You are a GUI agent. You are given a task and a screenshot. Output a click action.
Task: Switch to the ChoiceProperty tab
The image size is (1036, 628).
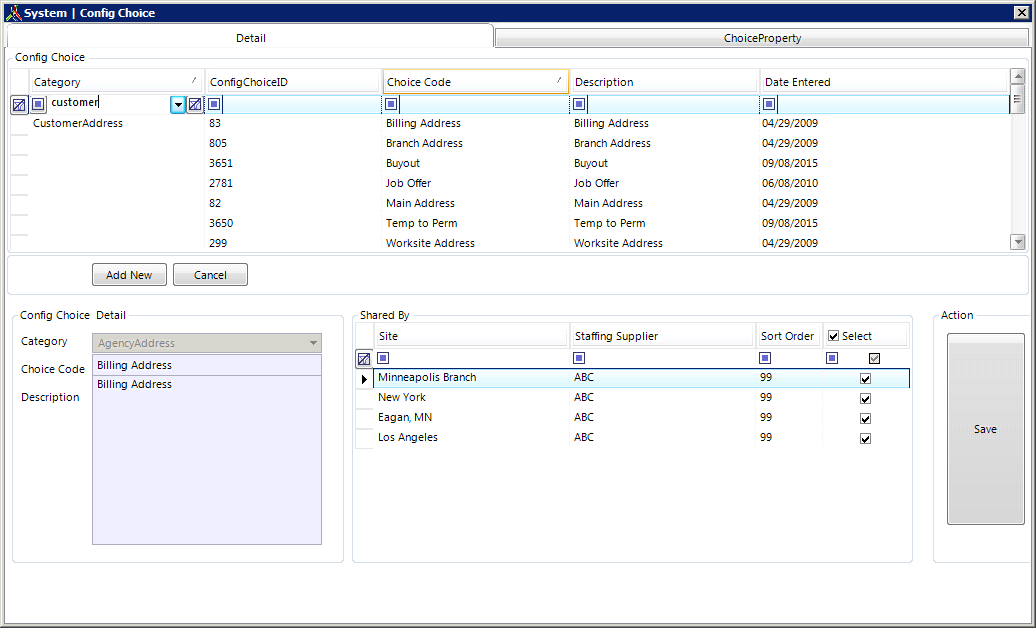762,38
